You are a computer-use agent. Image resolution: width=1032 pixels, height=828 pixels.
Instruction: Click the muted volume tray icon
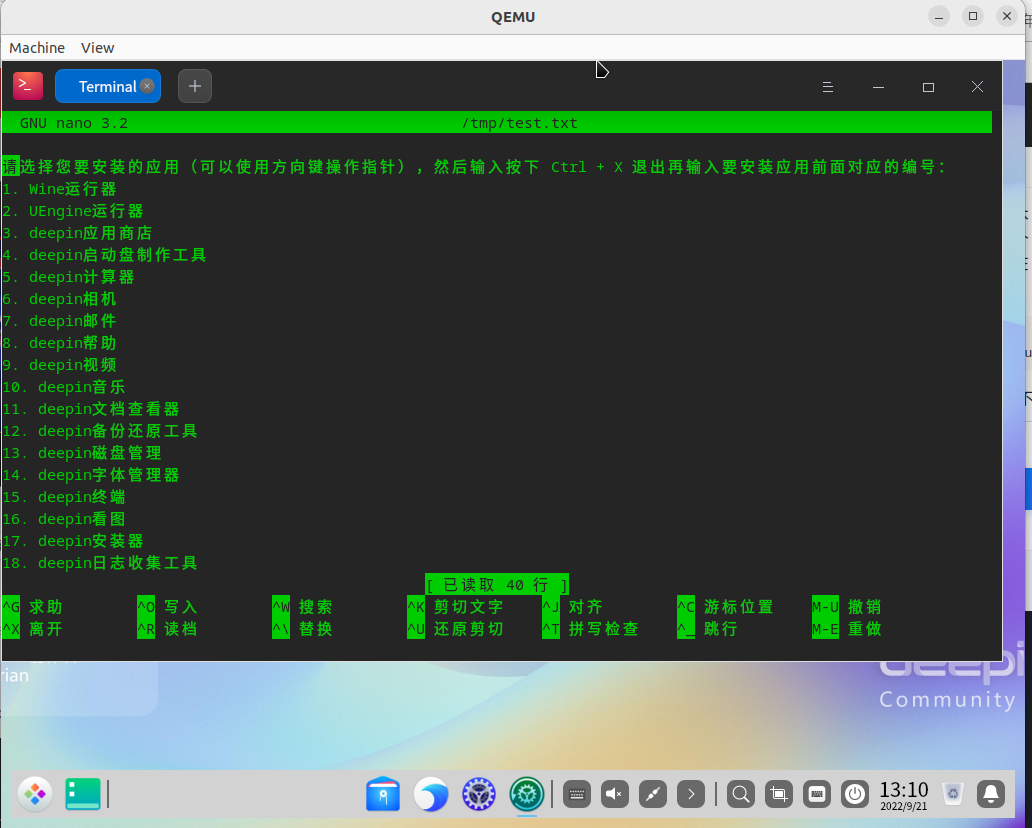[615, 794]
